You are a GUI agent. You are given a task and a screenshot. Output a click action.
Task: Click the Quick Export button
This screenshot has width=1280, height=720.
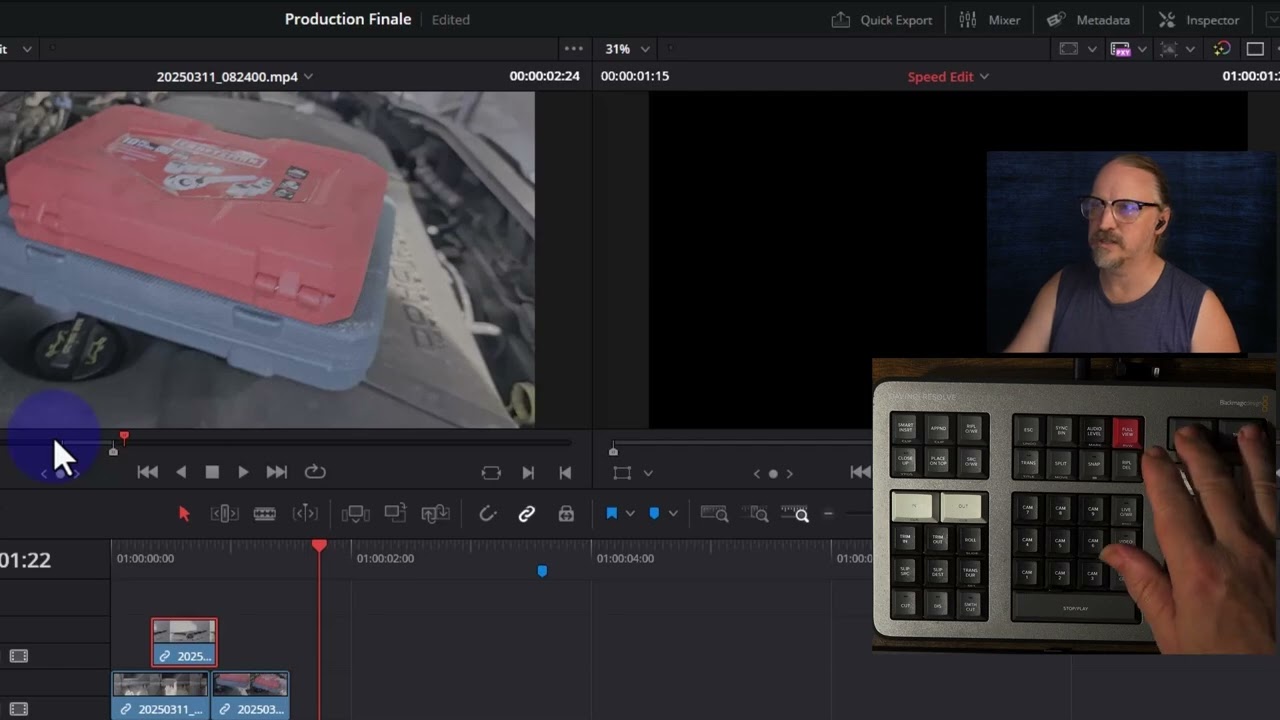pos(882,20)
